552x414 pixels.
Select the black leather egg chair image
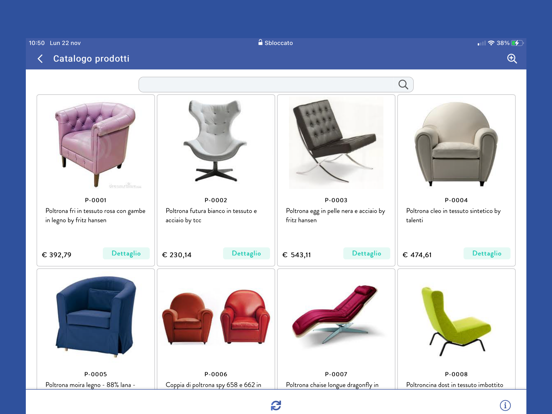pyautogui.click(x=336, y=143)
